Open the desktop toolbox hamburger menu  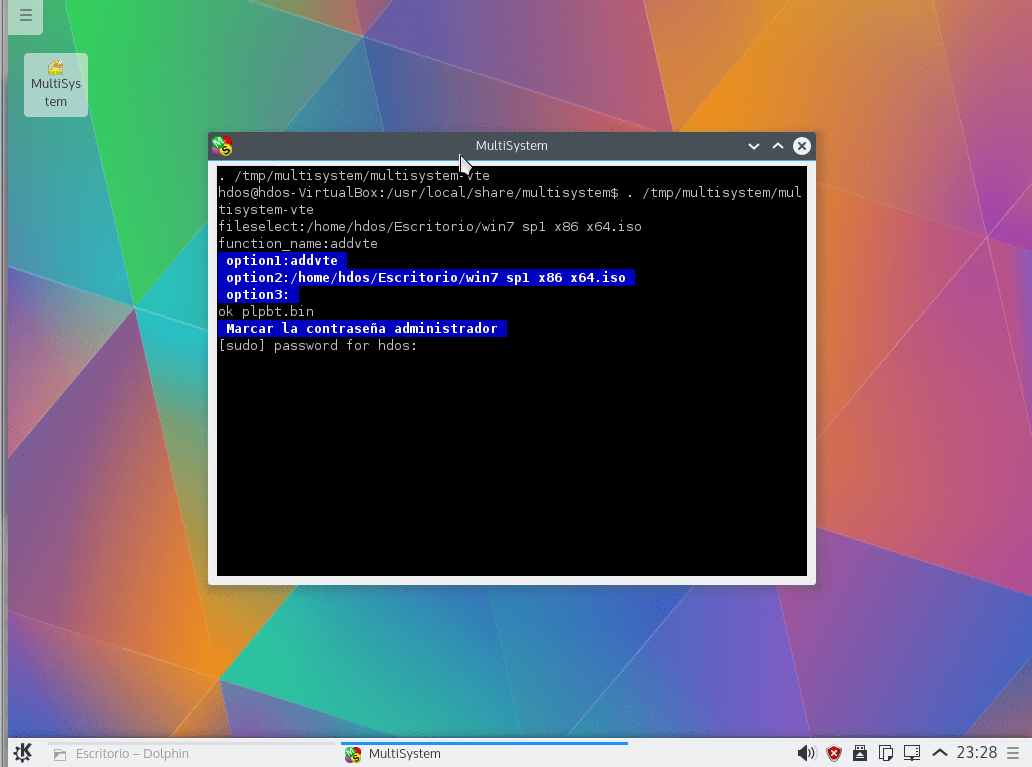click(26, 15)
